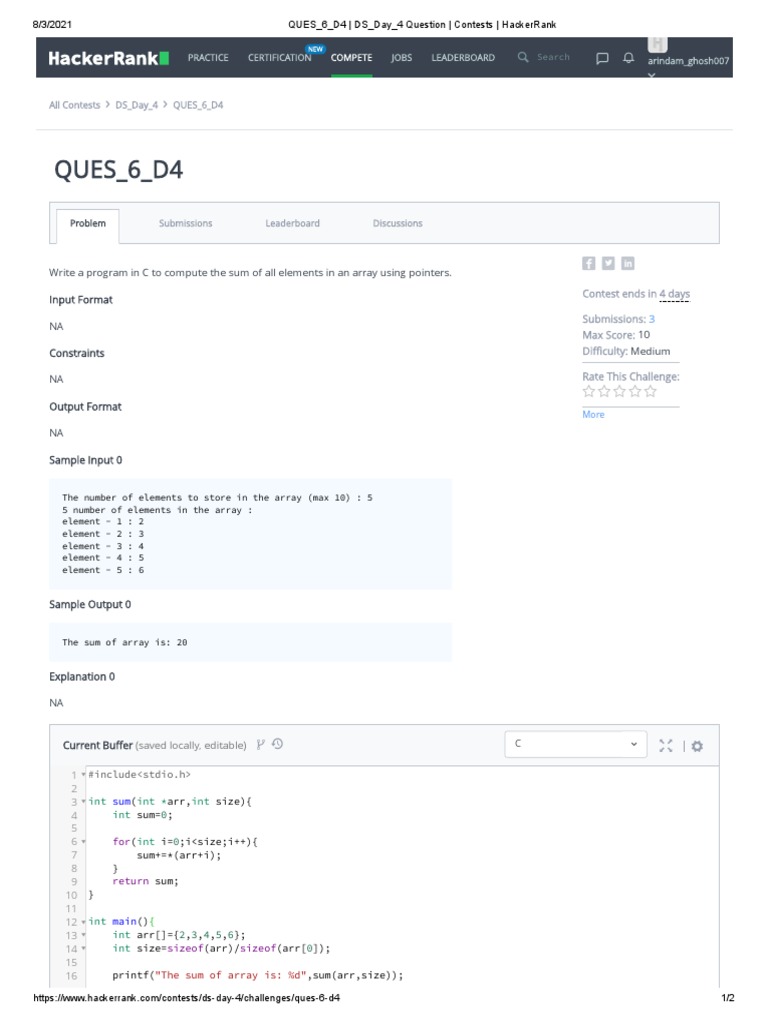Screen dimensions: 768x1024
Task: Open the messages chat icon
Action: point(602,58)
